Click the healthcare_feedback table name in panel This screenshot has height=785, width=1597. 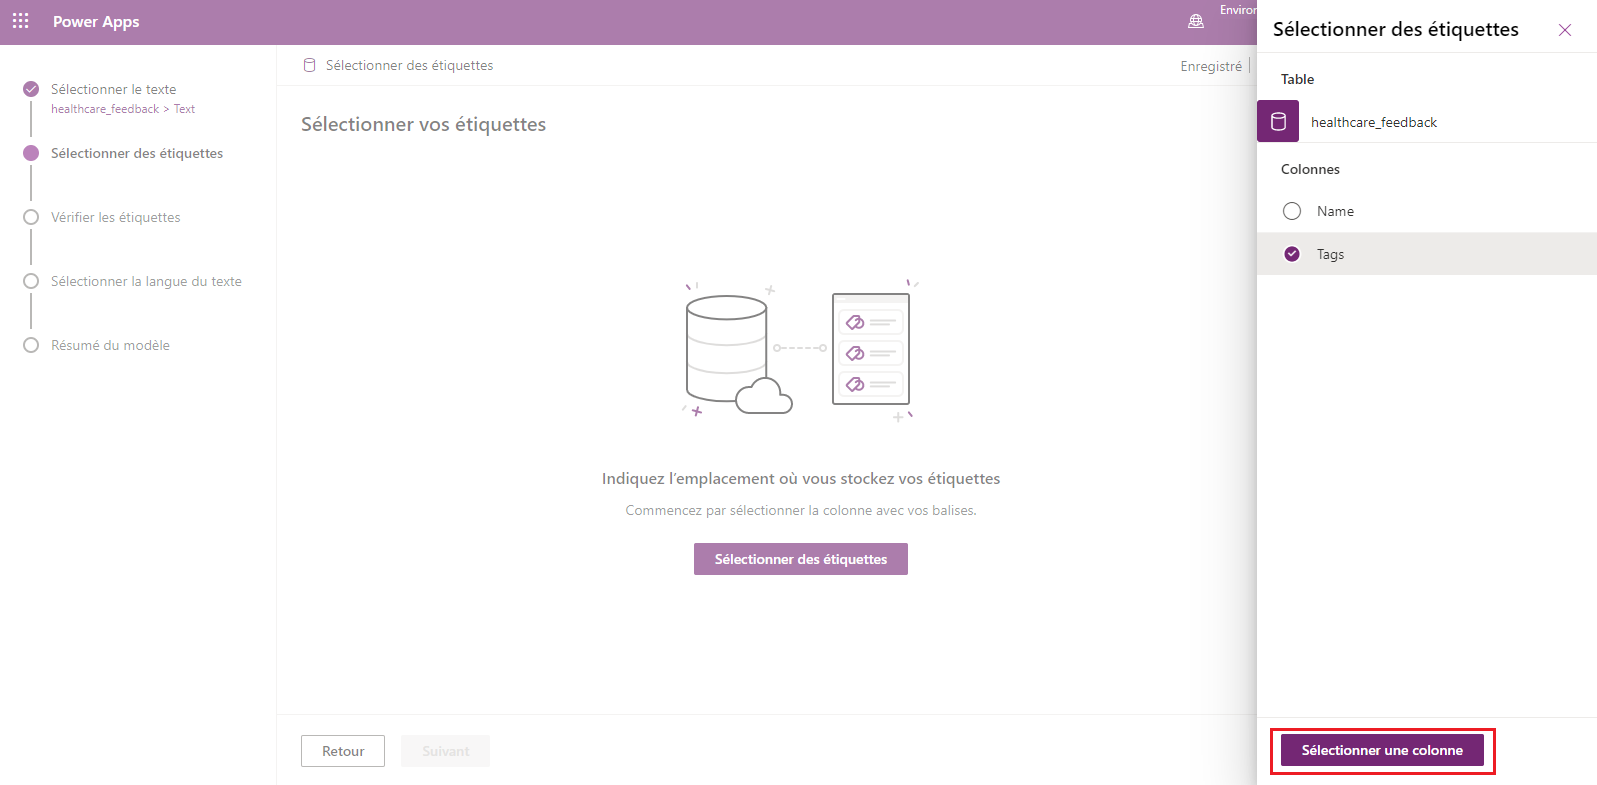coord(1374,122)
